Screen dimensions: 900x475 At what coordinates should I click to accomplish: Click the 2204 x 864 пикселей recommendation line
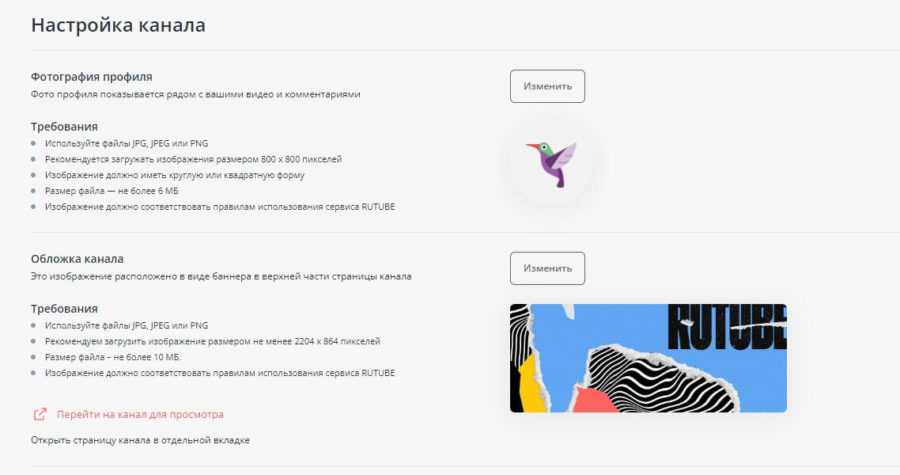pyautogui.click(x=212, y=341)
